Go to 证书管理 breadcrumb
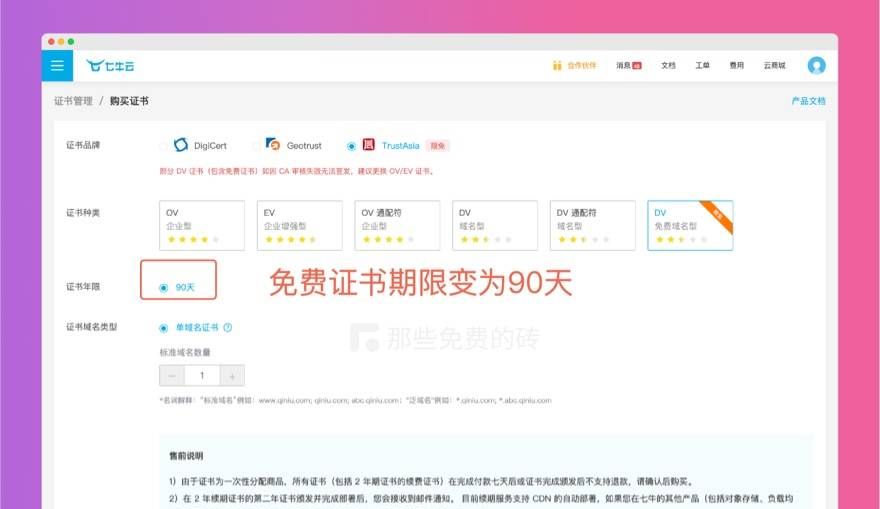 (73, 101)
